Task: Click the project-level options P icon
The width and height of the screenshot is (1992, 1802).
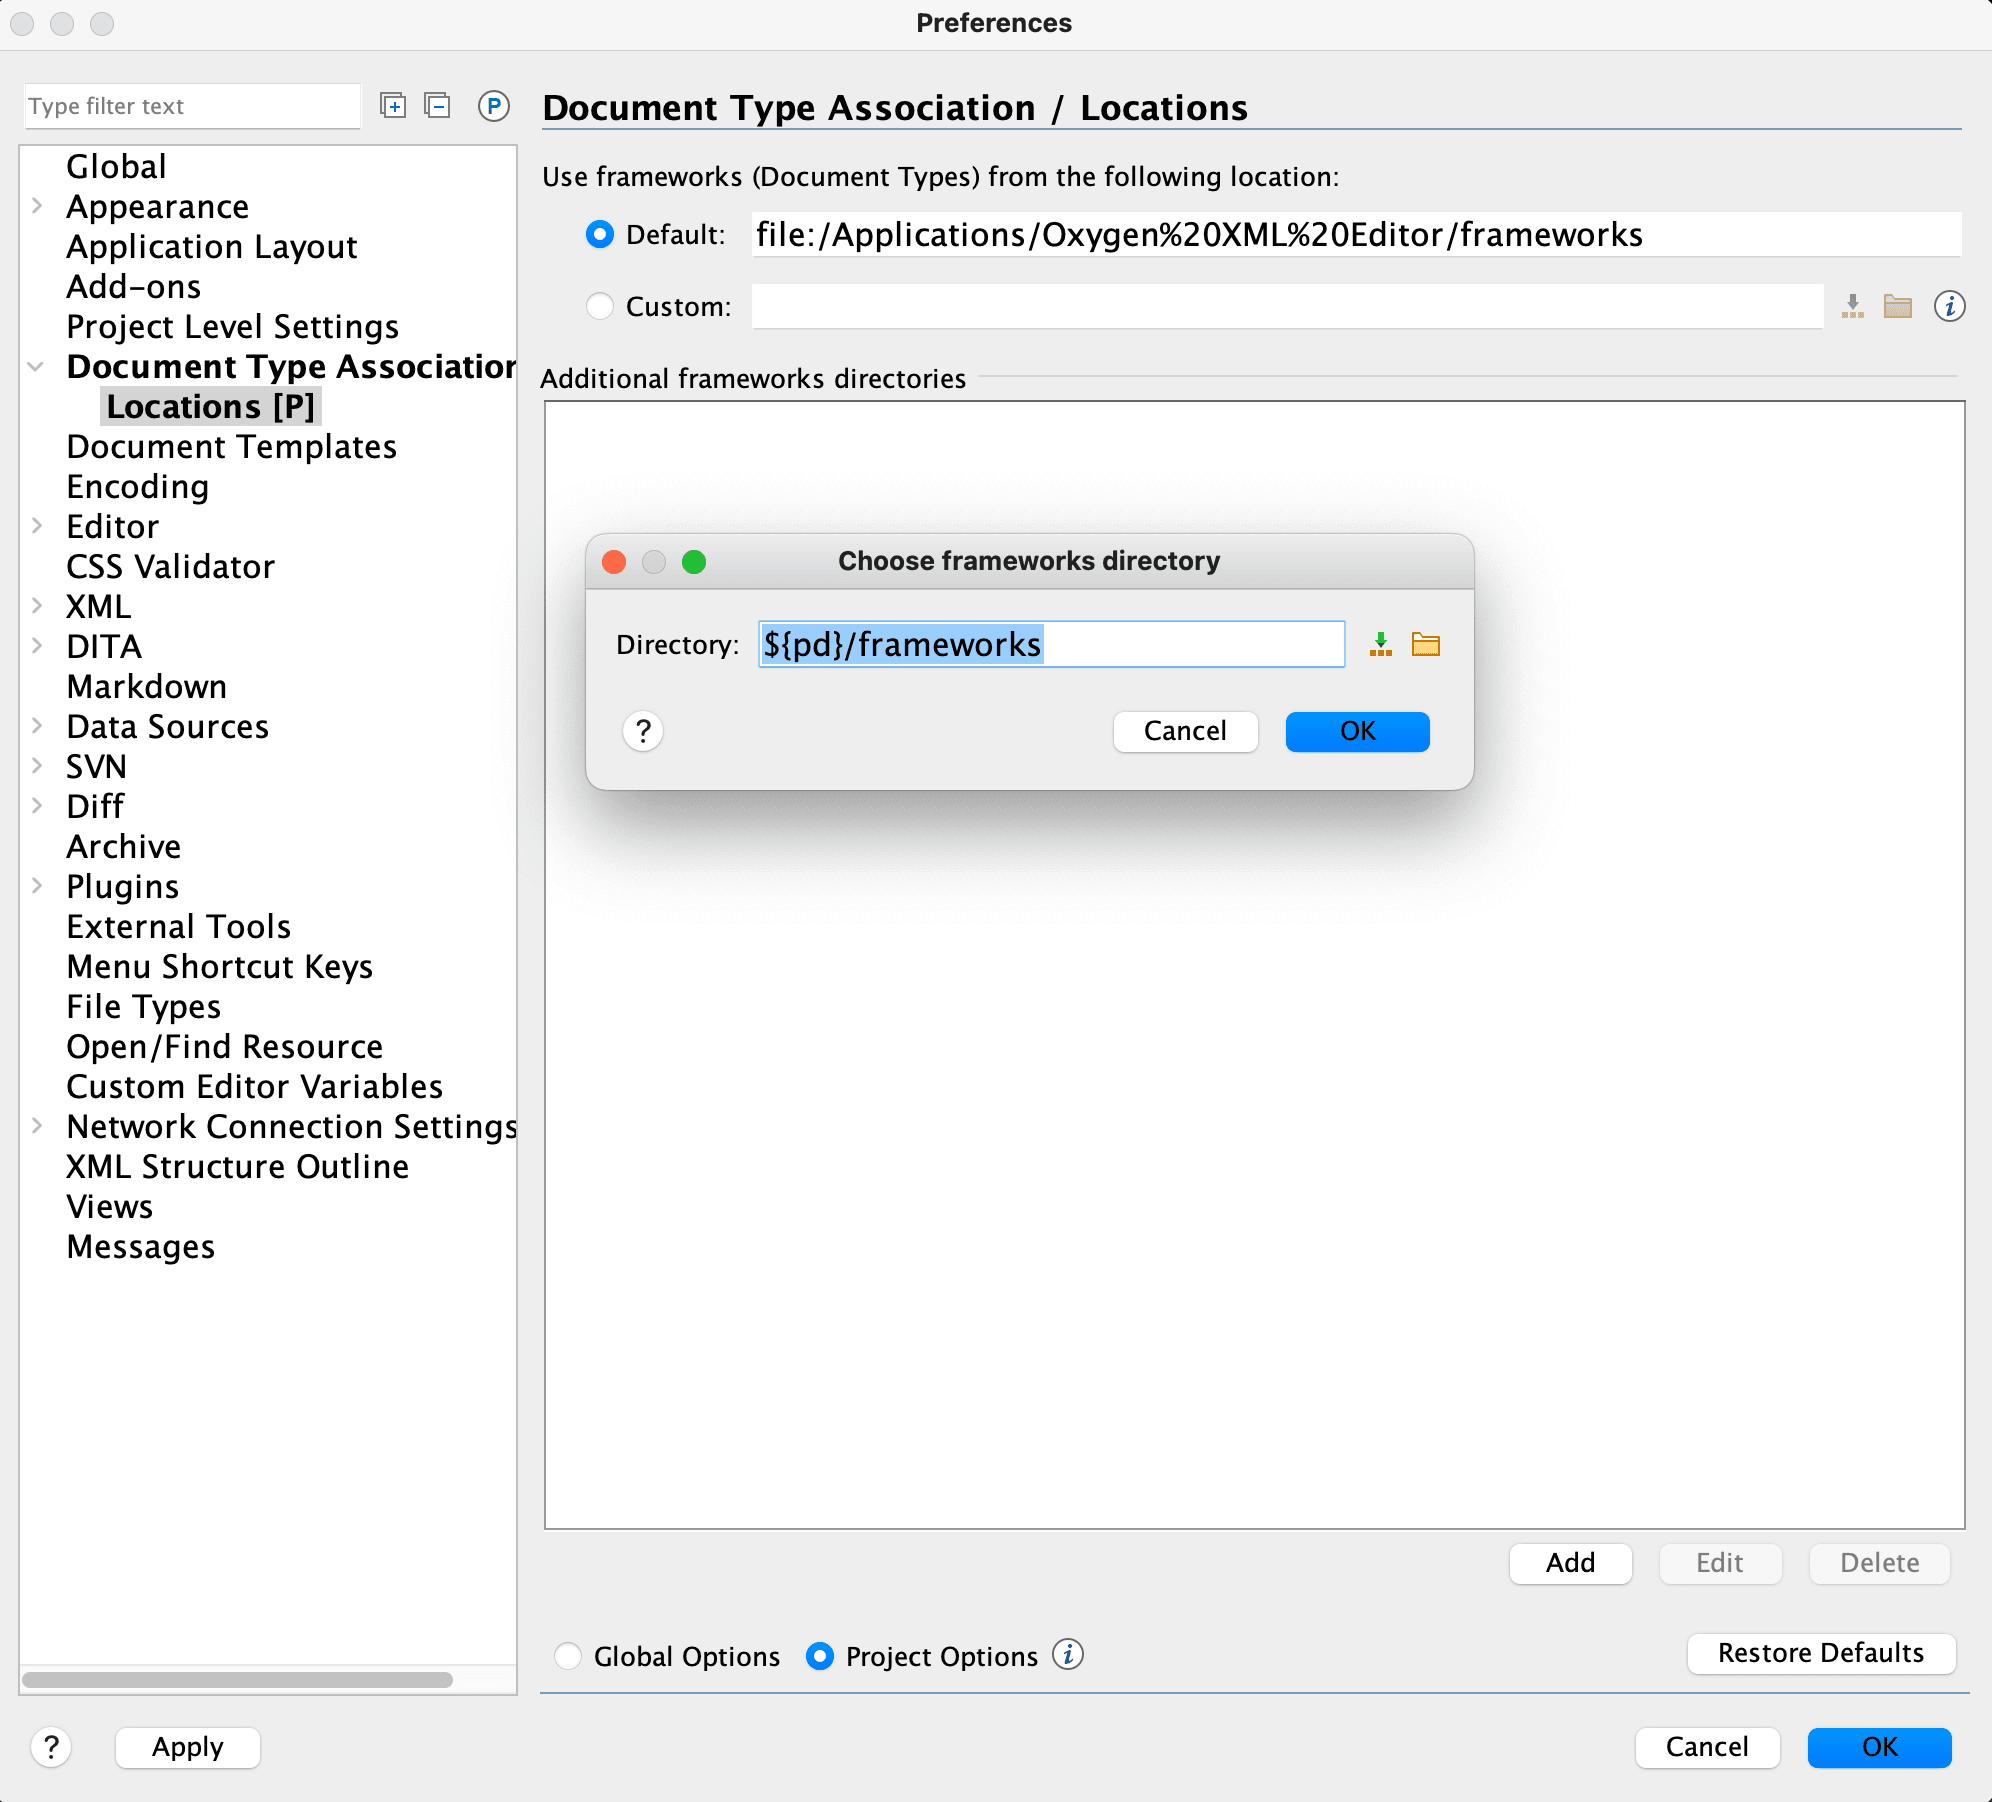Action: [x=493, y=106]
